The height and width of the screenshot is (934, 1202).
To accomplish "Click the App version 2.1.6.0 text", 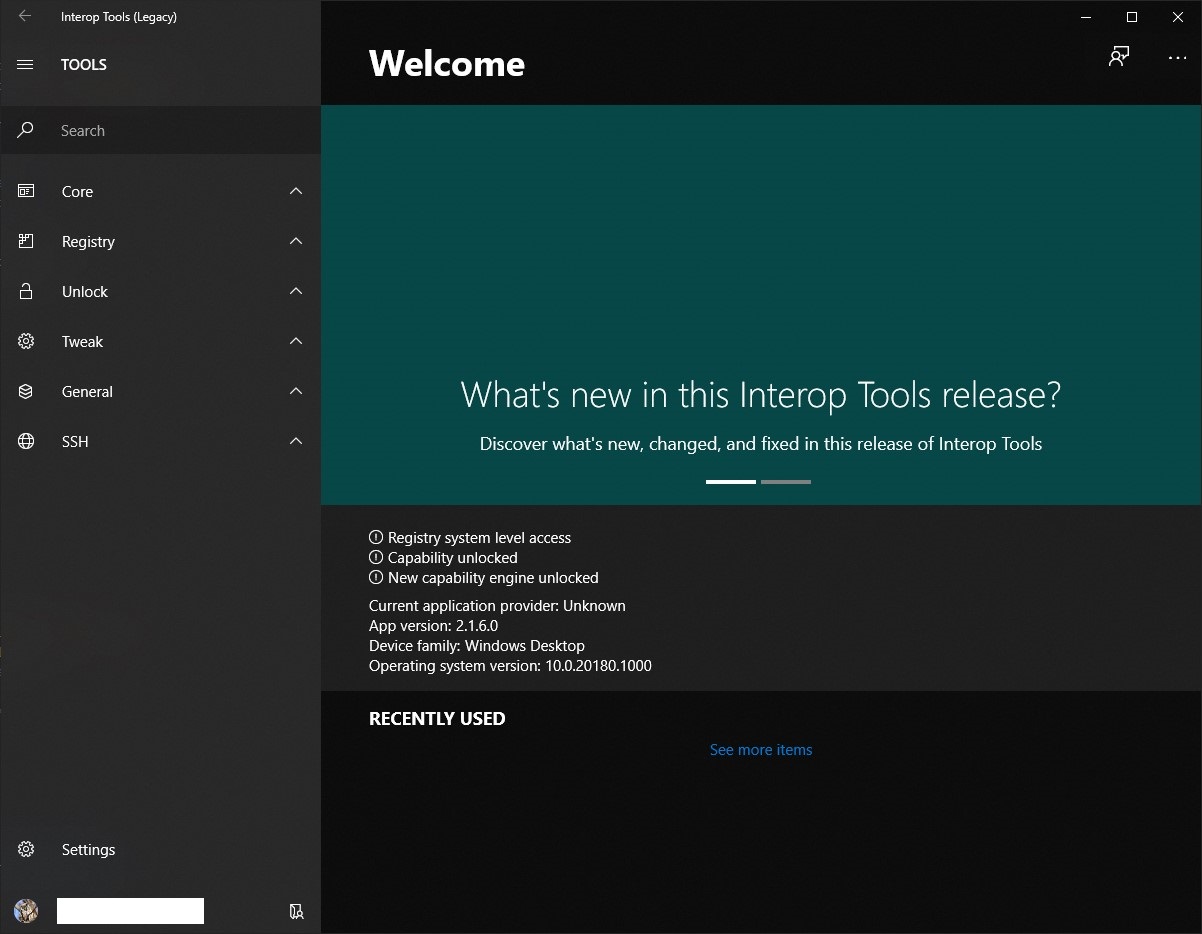I will click(433, 626).
